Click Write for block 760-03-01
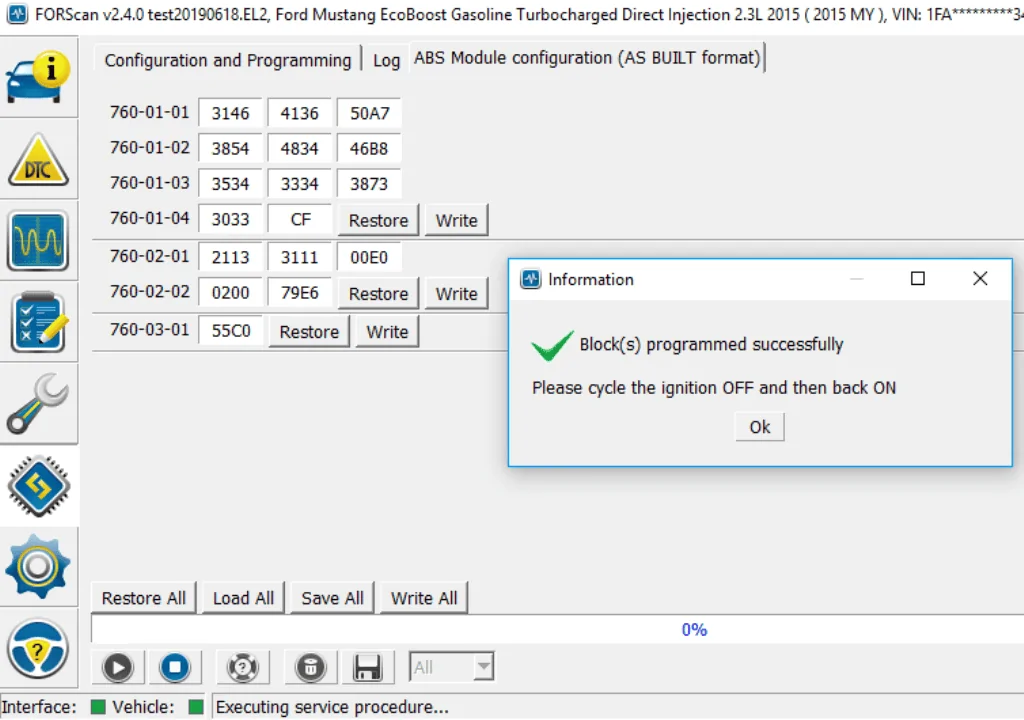Image resolution: width=1024 pixels, height=720 pixels. pos(387,331)
